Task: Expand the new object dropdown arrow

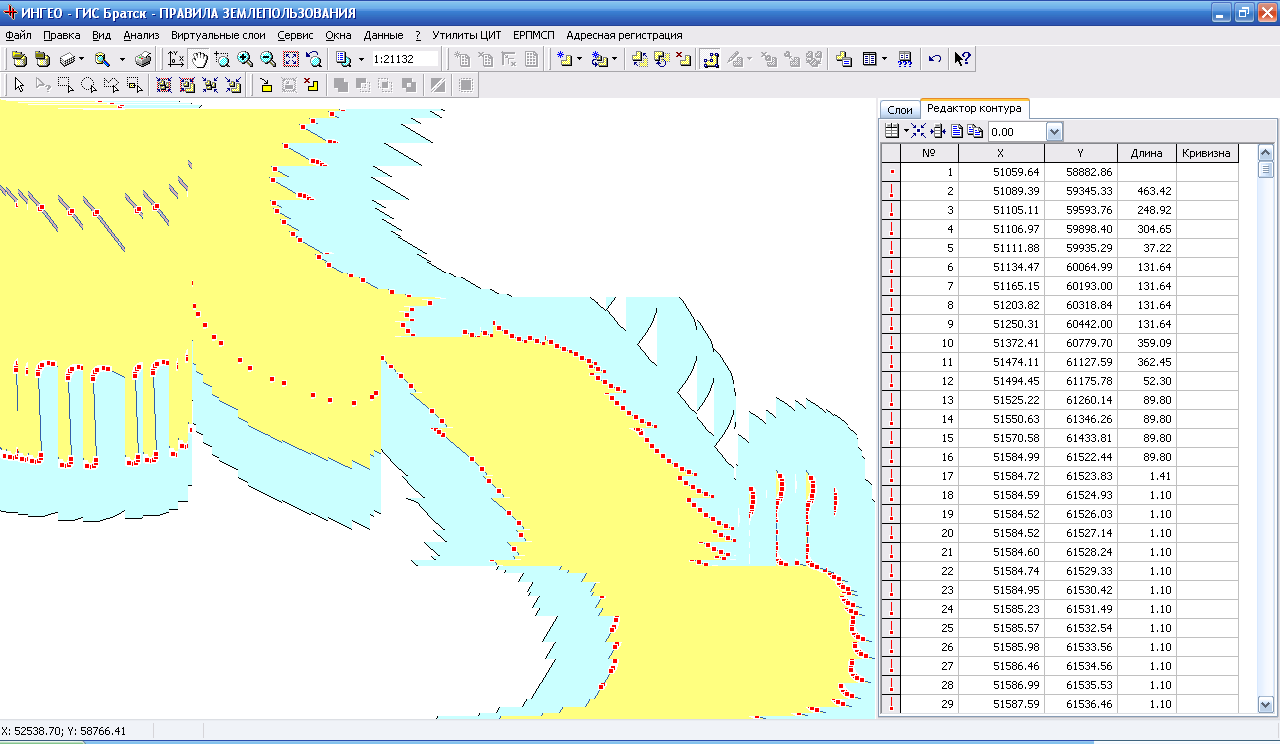Action: (579, 59)
